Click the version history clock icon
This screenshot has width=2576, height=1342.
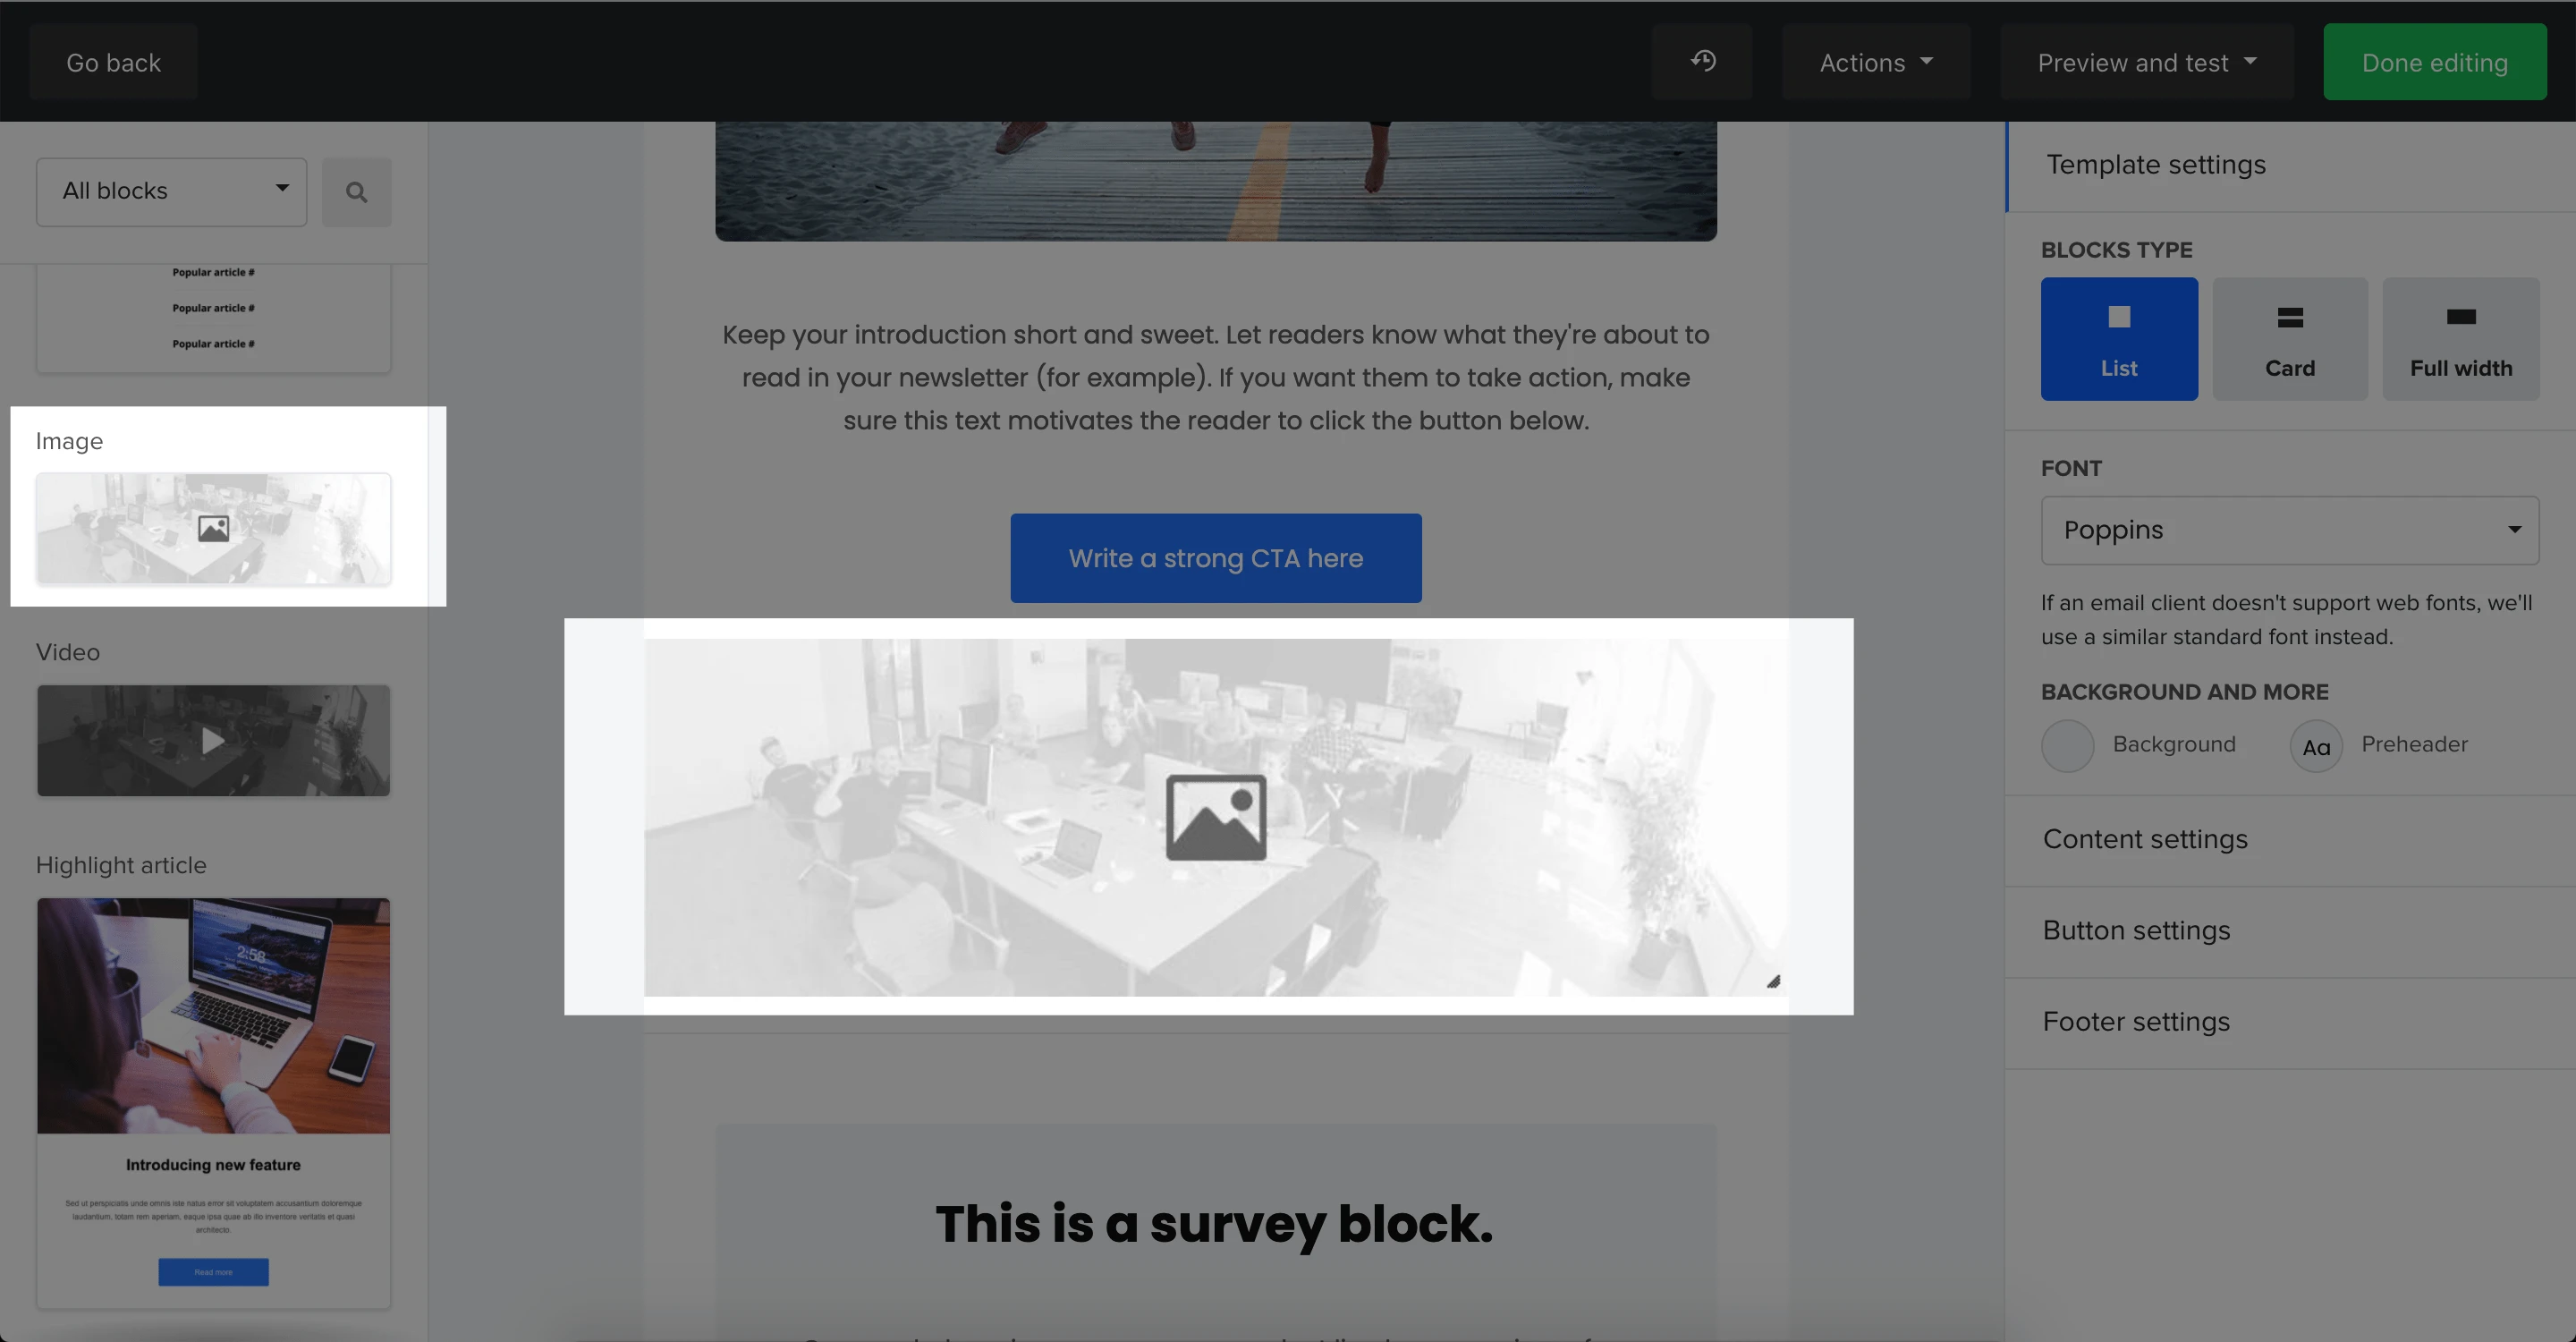click(1703, 62)
